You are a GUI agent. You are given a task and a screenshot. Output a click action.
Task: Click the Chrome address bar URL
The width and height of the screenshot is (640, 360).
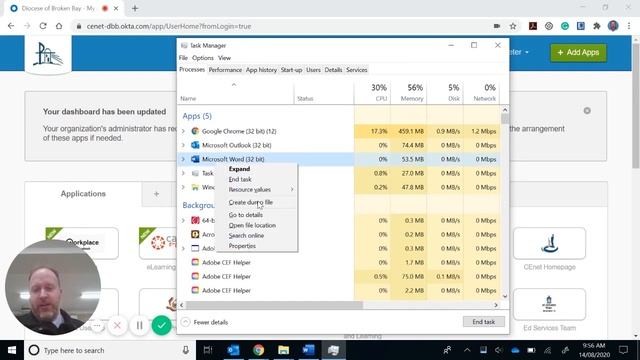click(x=169, y=26)
